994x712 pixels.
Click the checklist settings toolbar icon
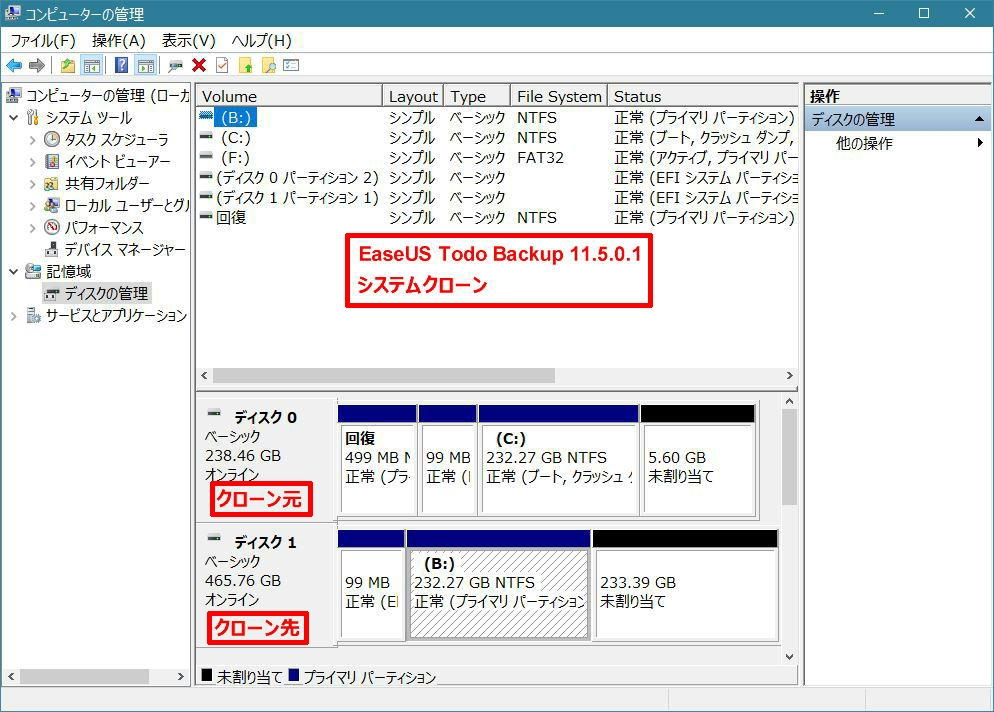291,65
